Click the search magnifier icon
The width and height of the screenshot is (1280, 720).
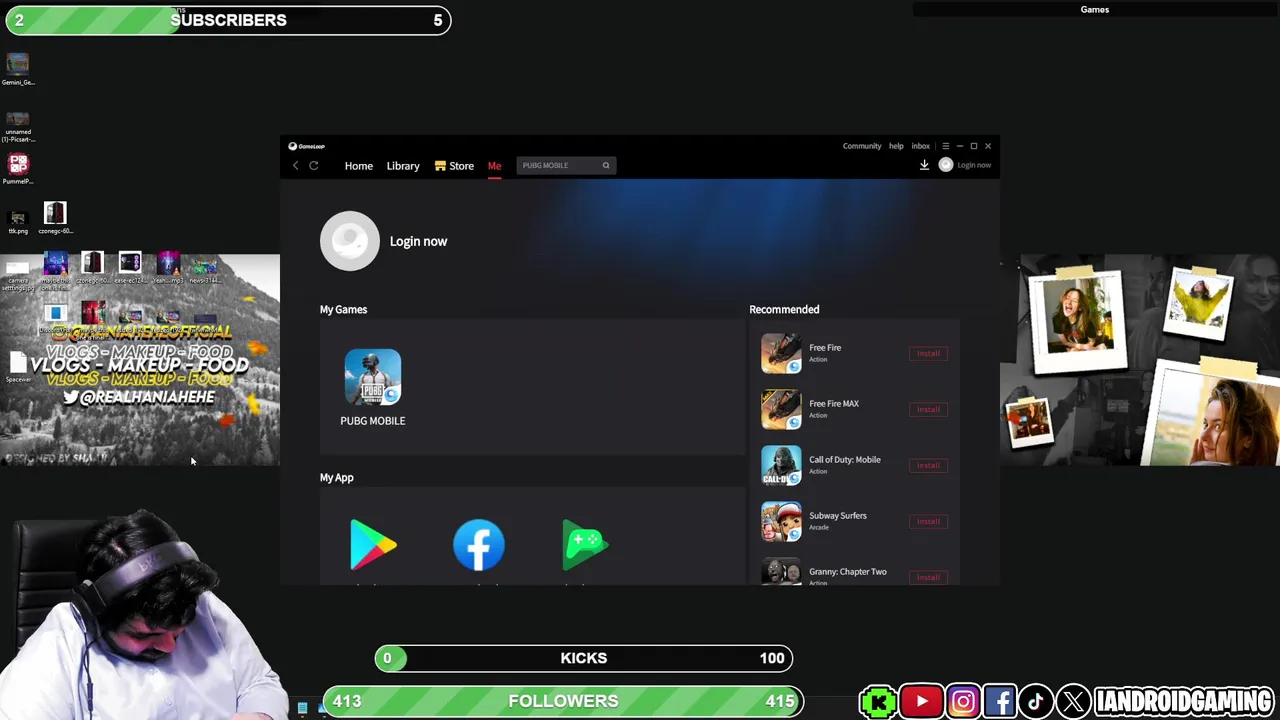[606, 166]
